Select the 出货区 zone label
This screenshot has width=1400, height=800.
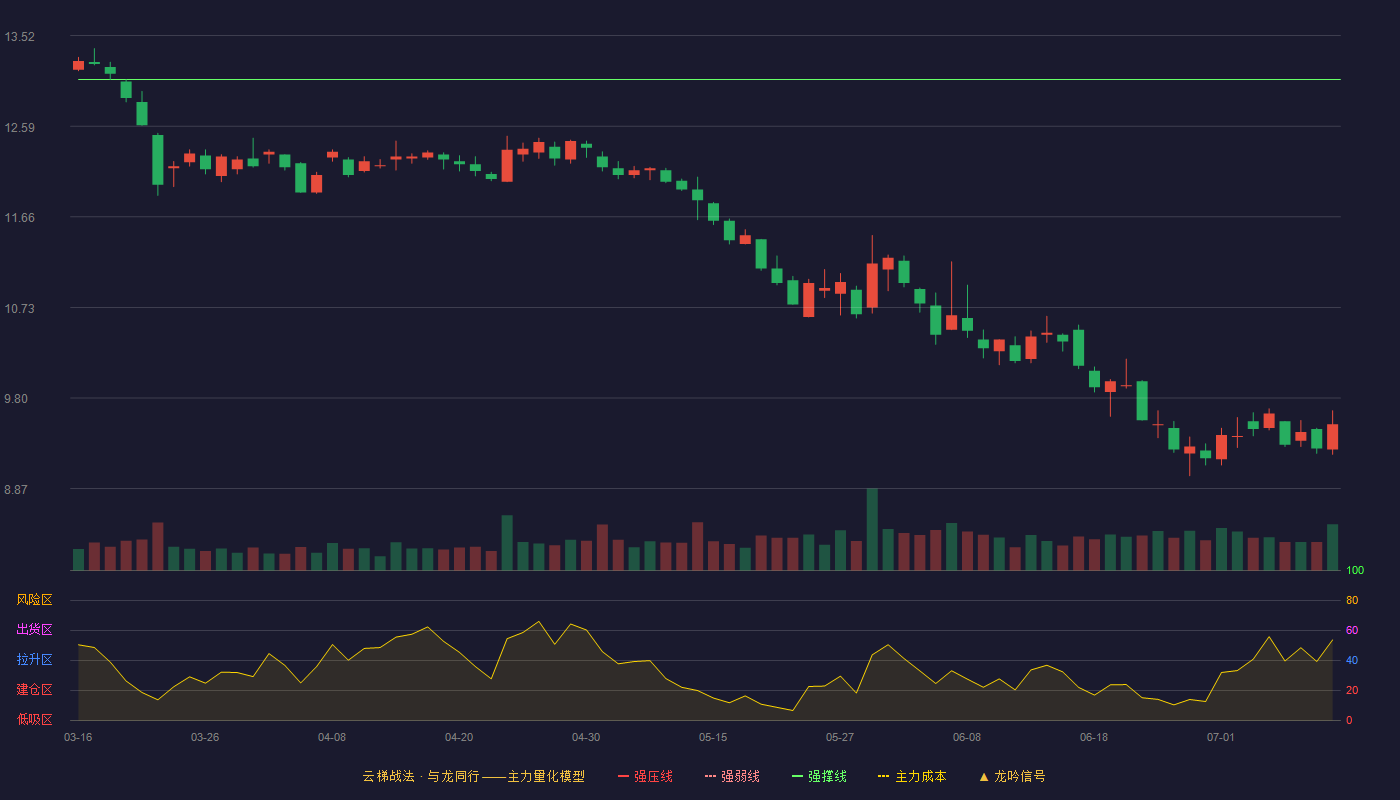click(x=34, y=630)
